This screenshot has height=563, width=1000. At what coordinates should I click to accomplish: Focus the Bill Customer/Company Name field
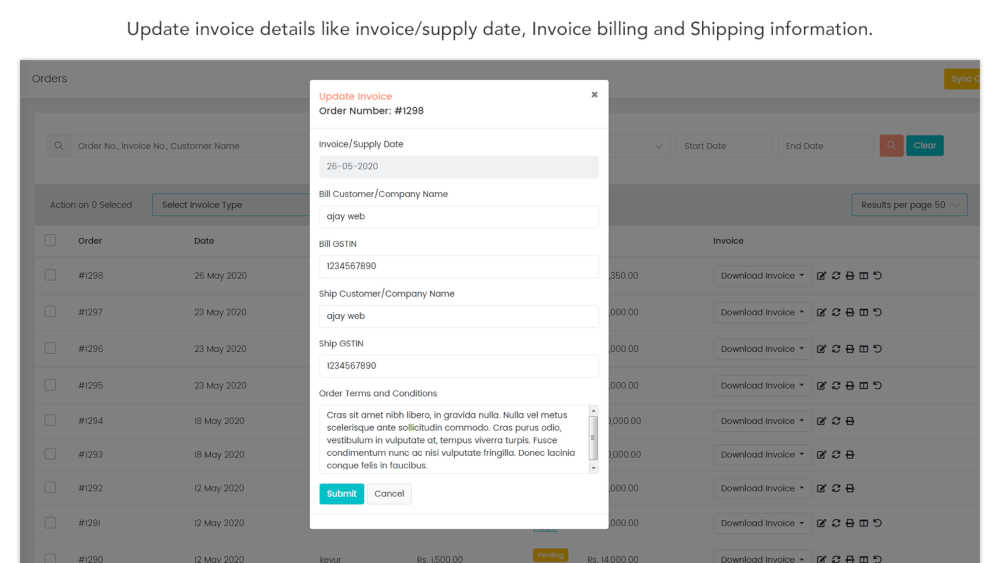459,216
